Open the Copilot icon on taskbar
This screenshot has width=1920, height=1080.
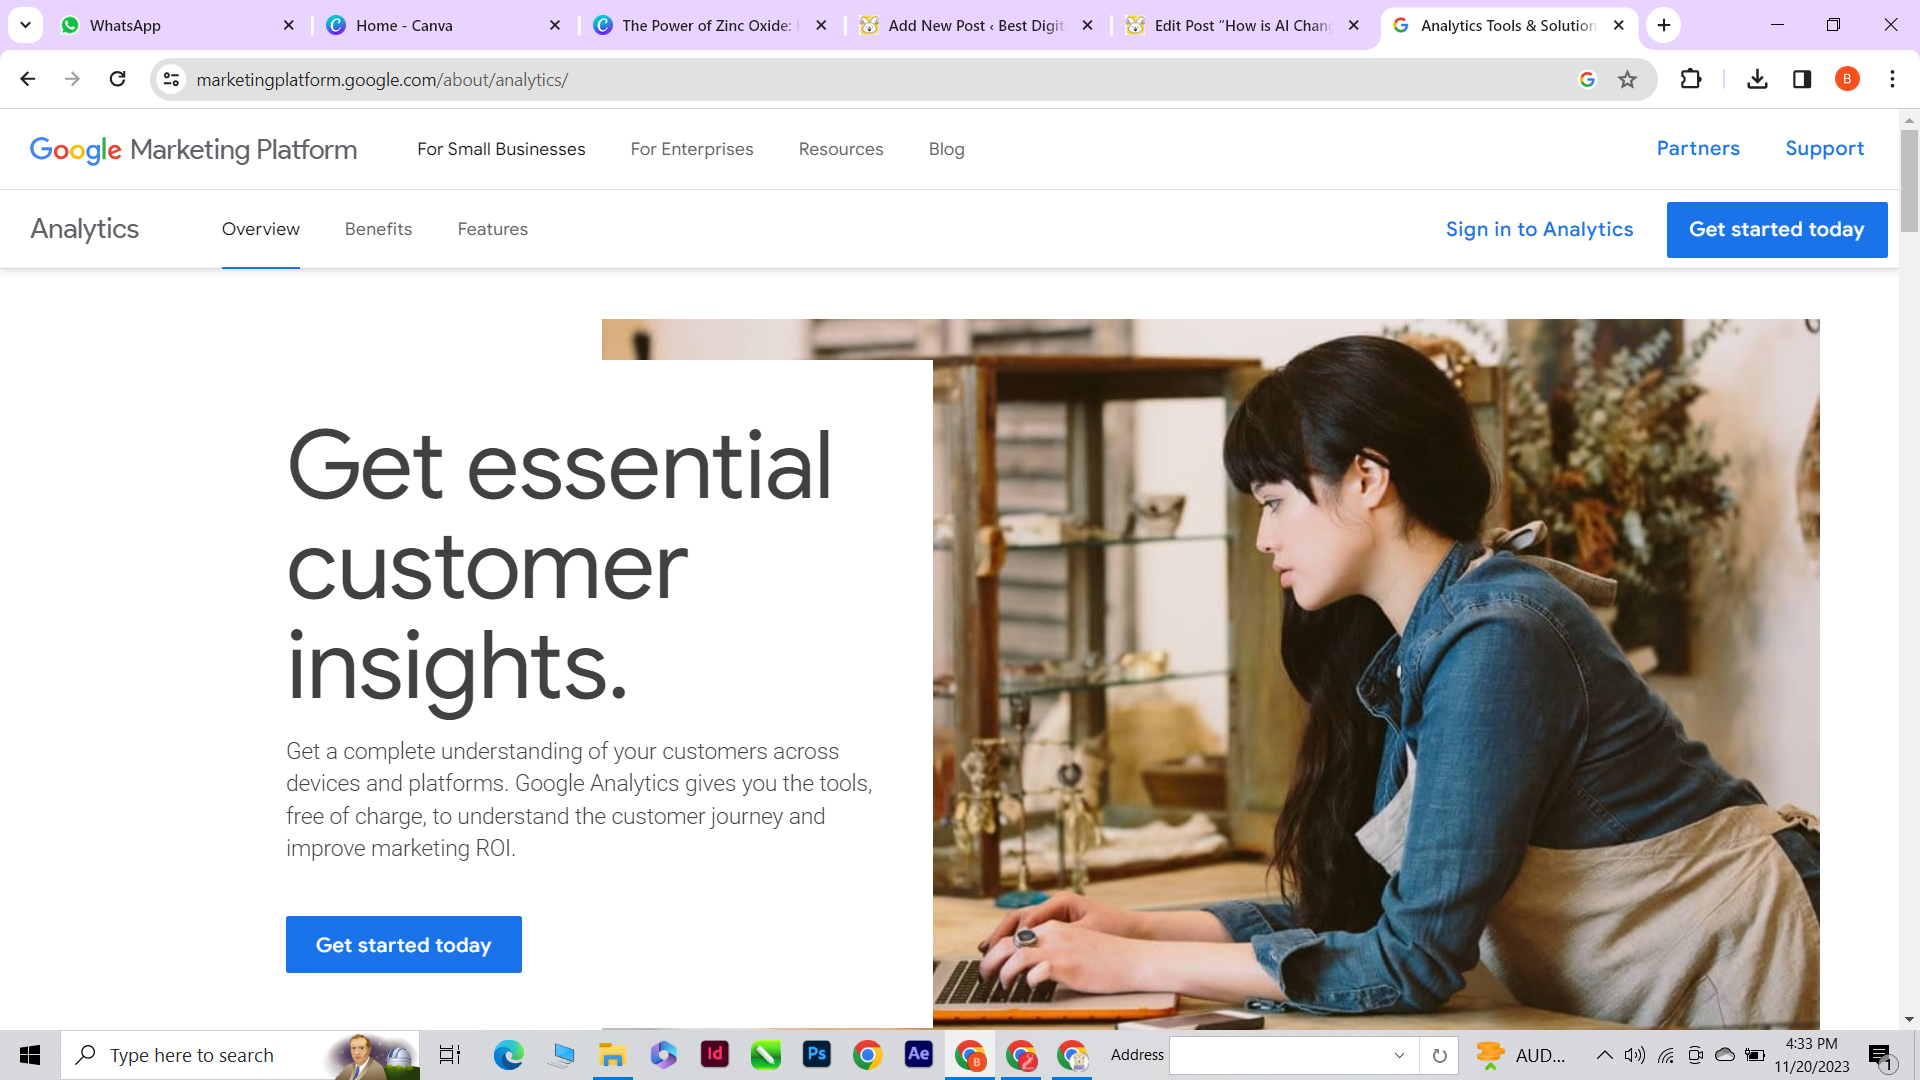[663, 1055]
